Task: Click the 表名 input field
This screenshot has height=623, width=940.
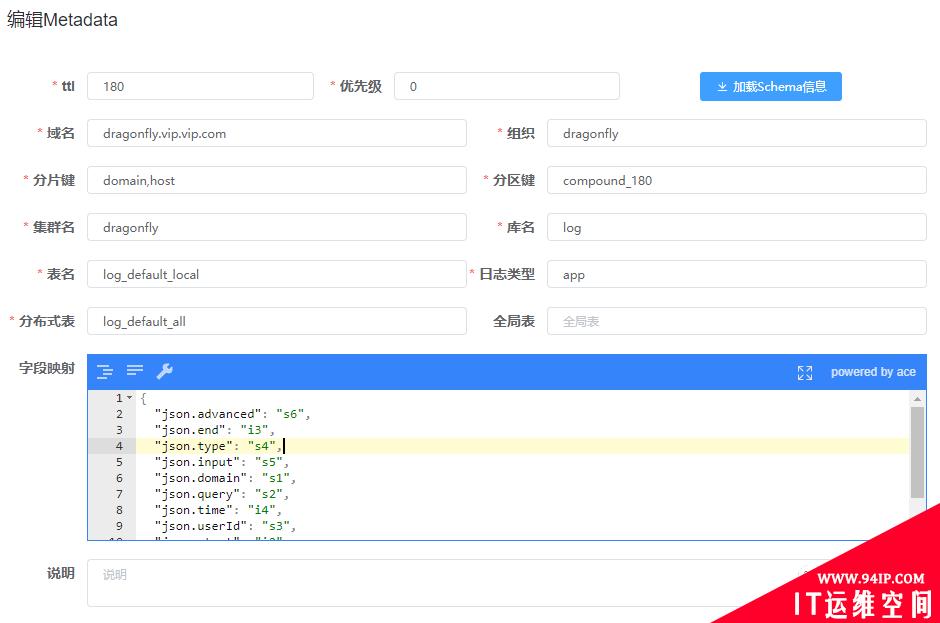Action: point(277,274)
